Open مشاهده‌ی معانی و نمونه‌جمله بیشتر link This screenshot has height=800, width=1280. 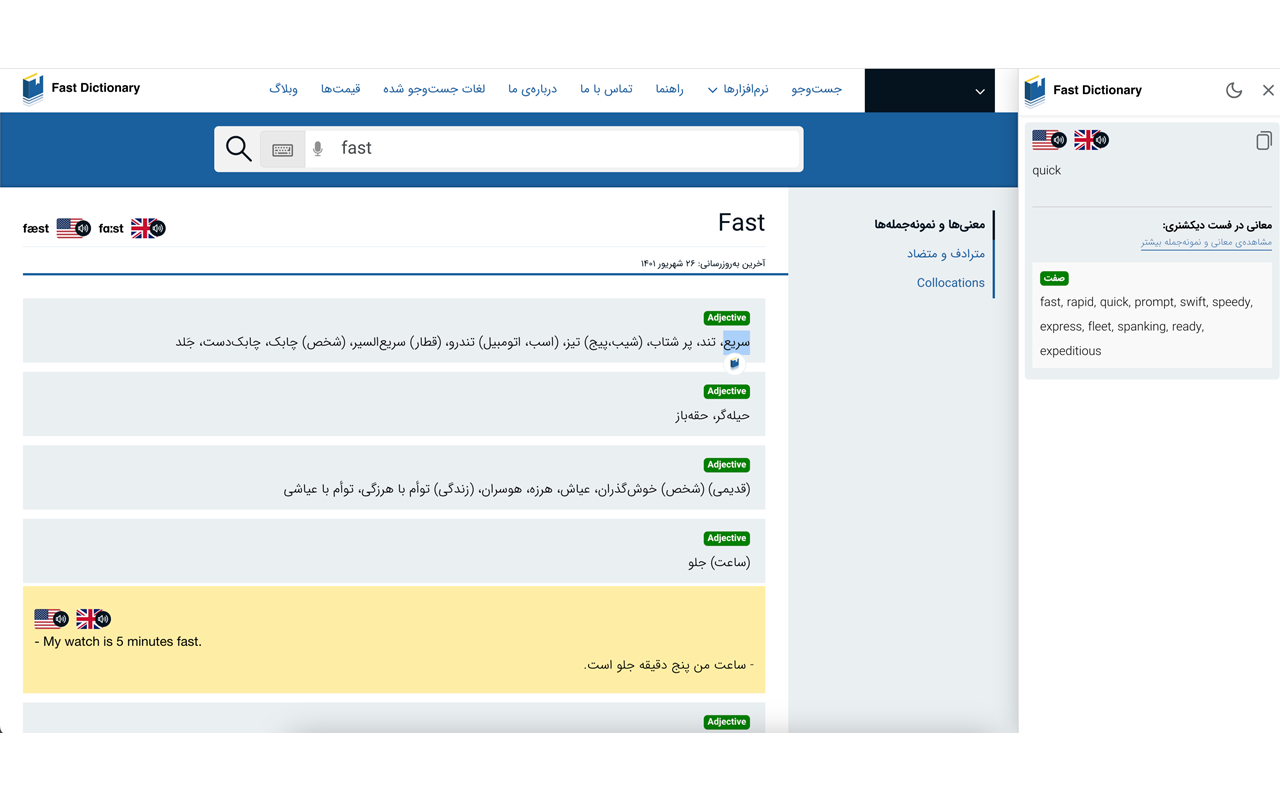(x=1206, y=242)
